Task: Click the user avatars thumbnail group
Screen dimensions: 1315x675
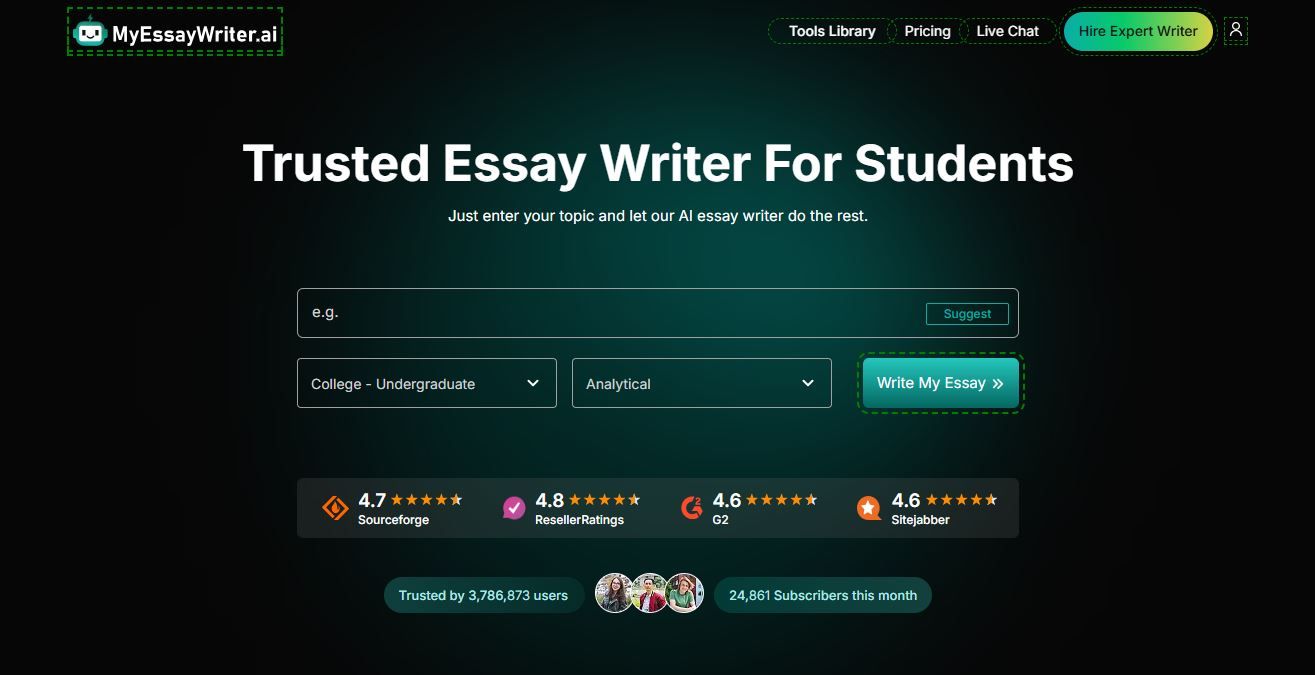Action: (x=649, y=594)
